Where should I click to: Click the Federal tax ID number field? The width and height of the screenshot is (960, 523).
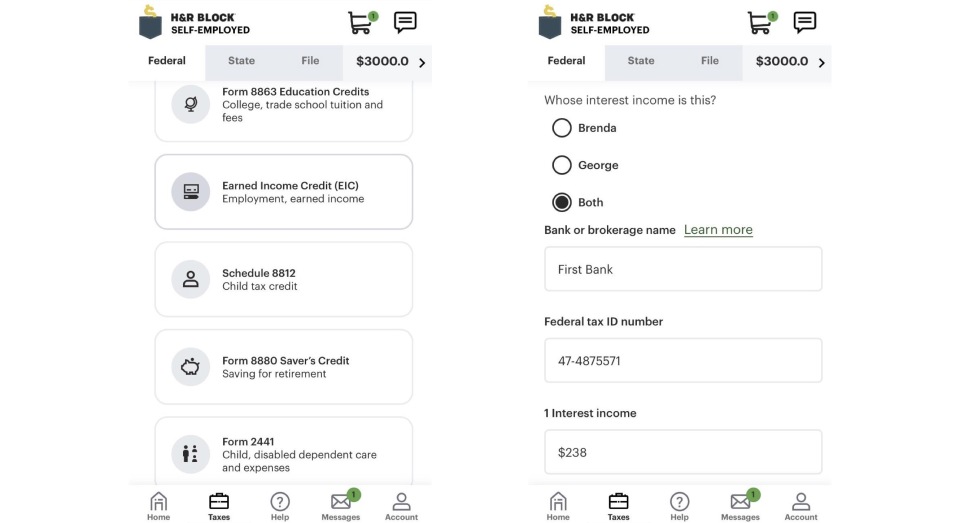point(683,360)
